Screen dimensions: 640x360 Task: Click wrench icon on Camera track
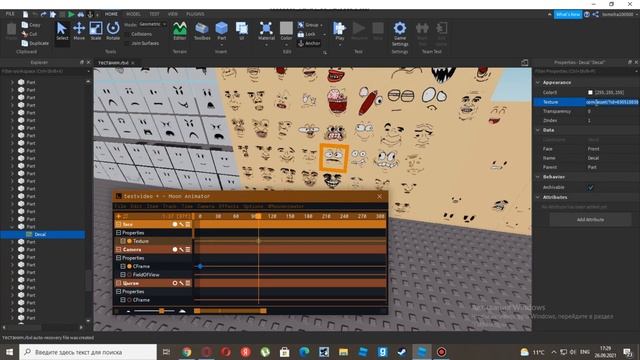[x=181, y=249]
